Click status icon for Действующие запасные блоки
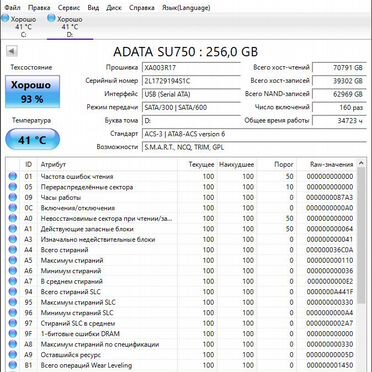Image resolution: width=372 pixels, height=372 pixels. [x=13, y=229]
